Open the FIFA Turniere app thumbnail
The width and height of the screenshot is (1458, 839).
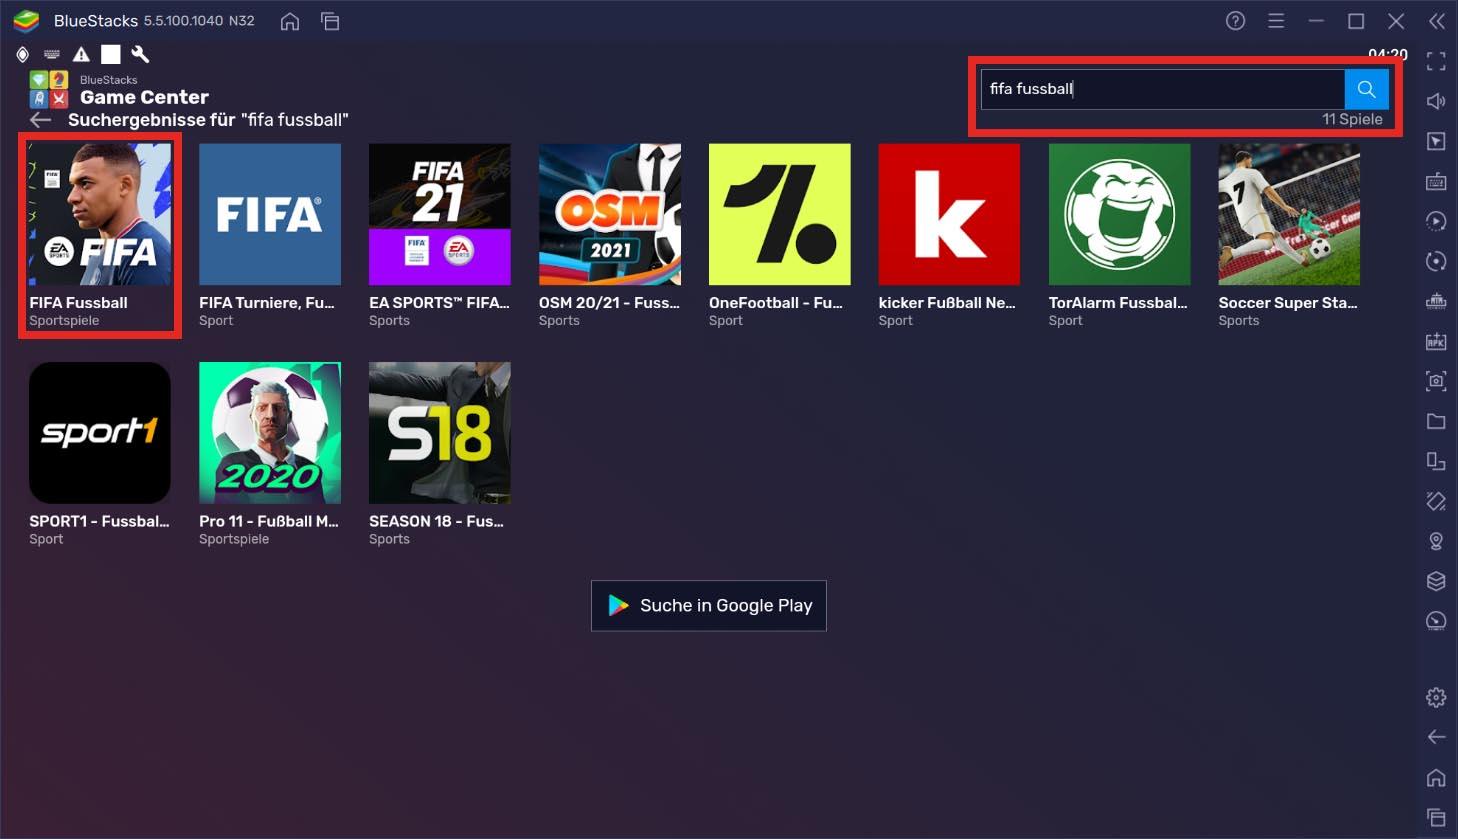(x=270, y=214)
